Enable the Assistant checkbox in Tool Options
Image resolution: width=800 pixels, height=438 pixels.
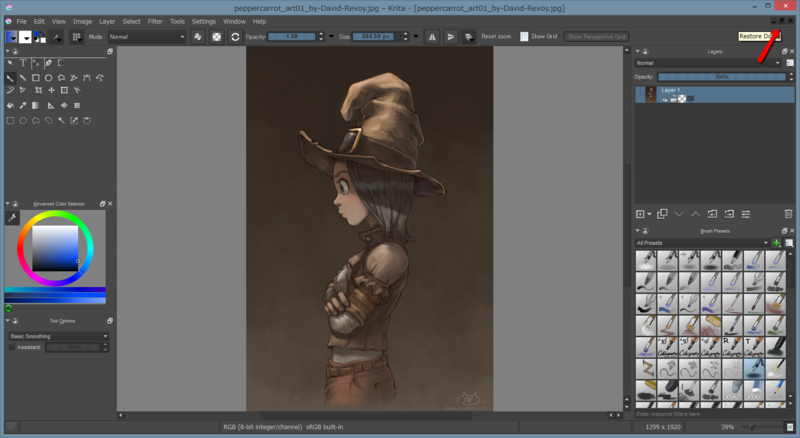[x=11, y=347]
